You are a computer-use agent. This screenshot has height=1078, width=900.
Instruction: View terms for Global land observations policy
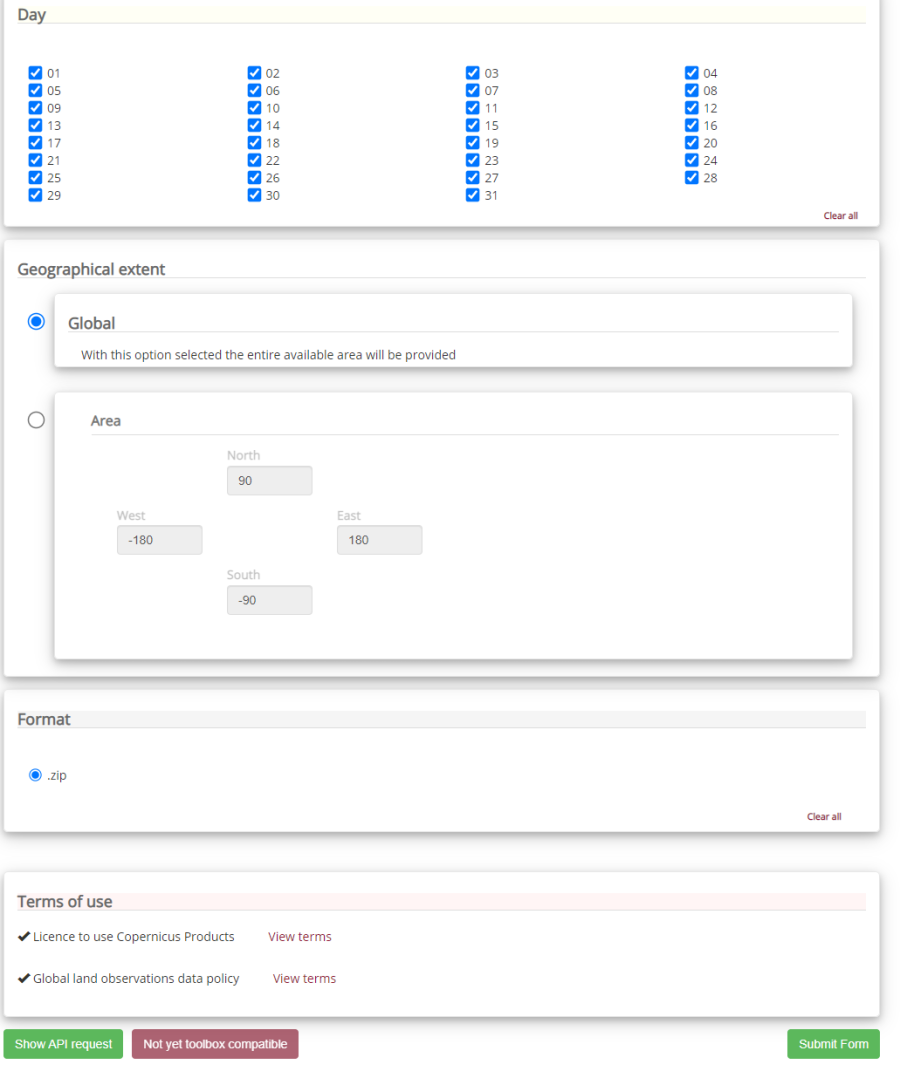(305, 978)
